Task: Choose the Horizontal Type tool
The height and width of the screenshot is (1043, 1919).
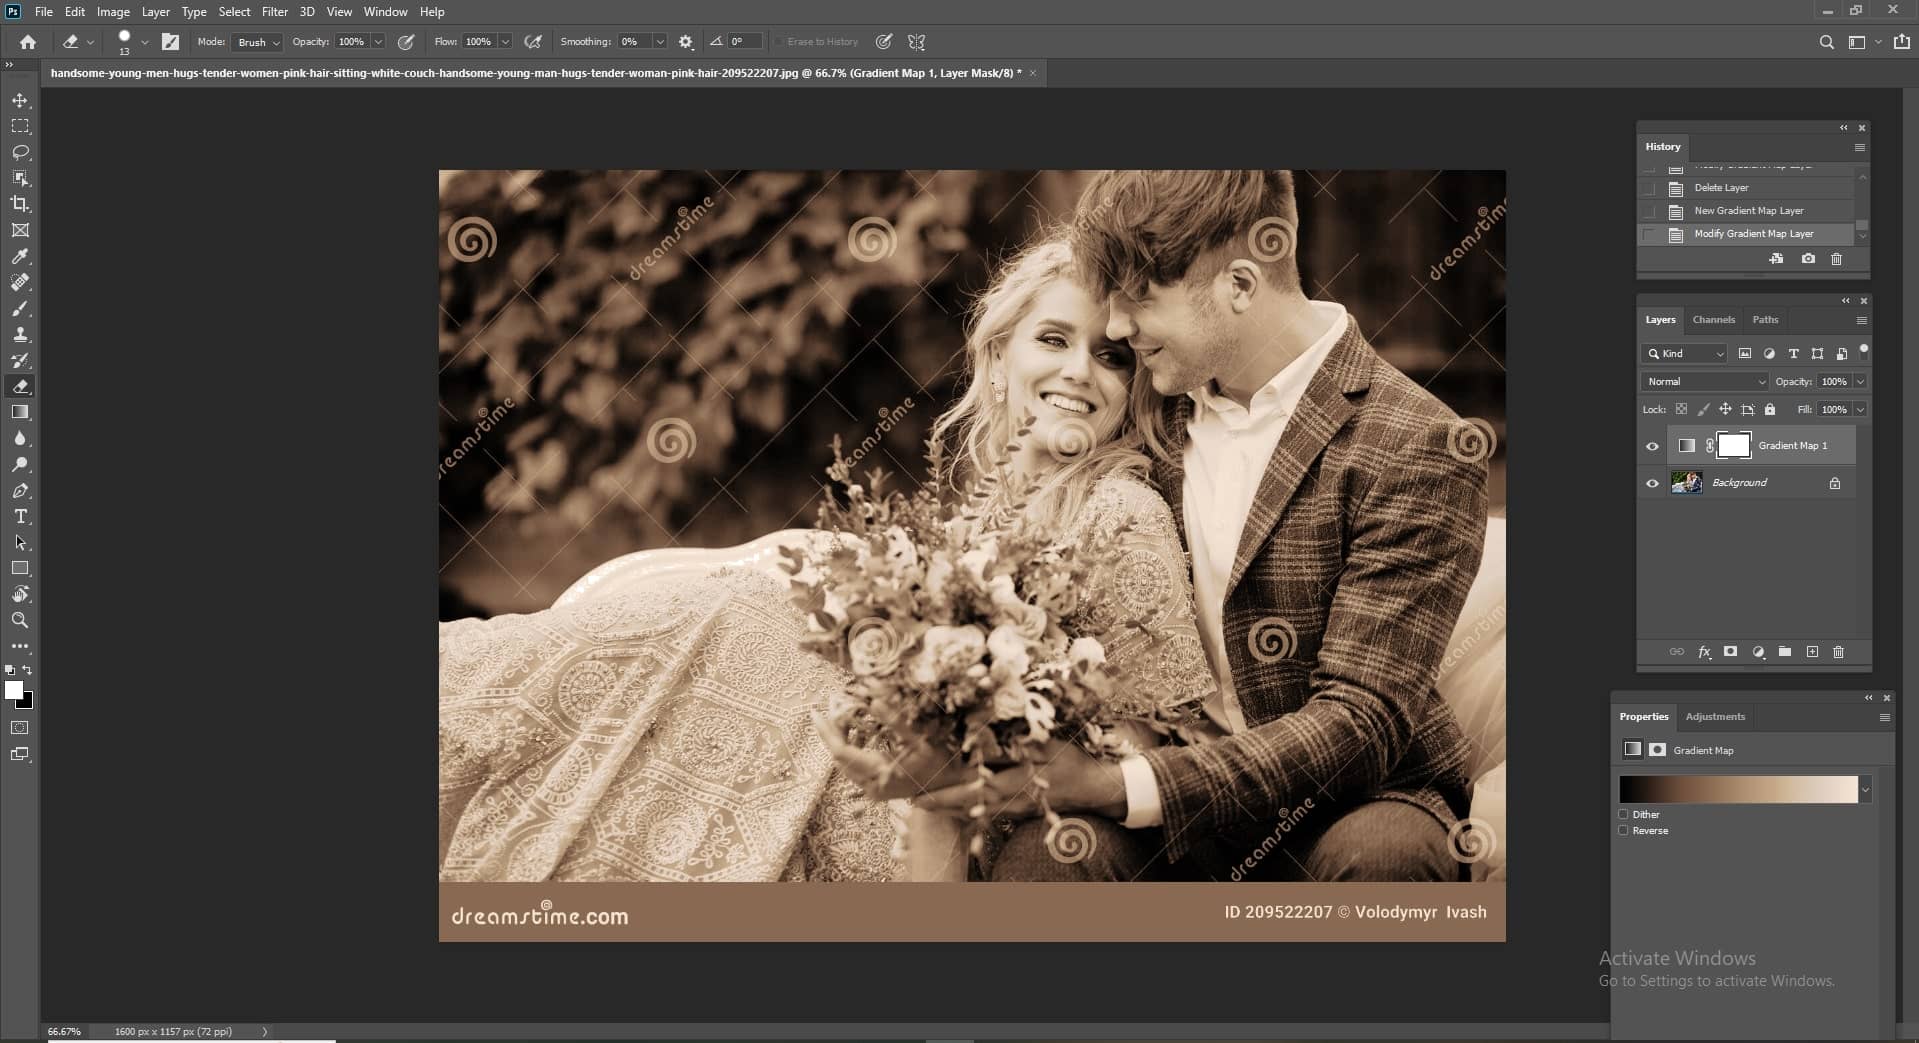Action: (x=20, y=516)
